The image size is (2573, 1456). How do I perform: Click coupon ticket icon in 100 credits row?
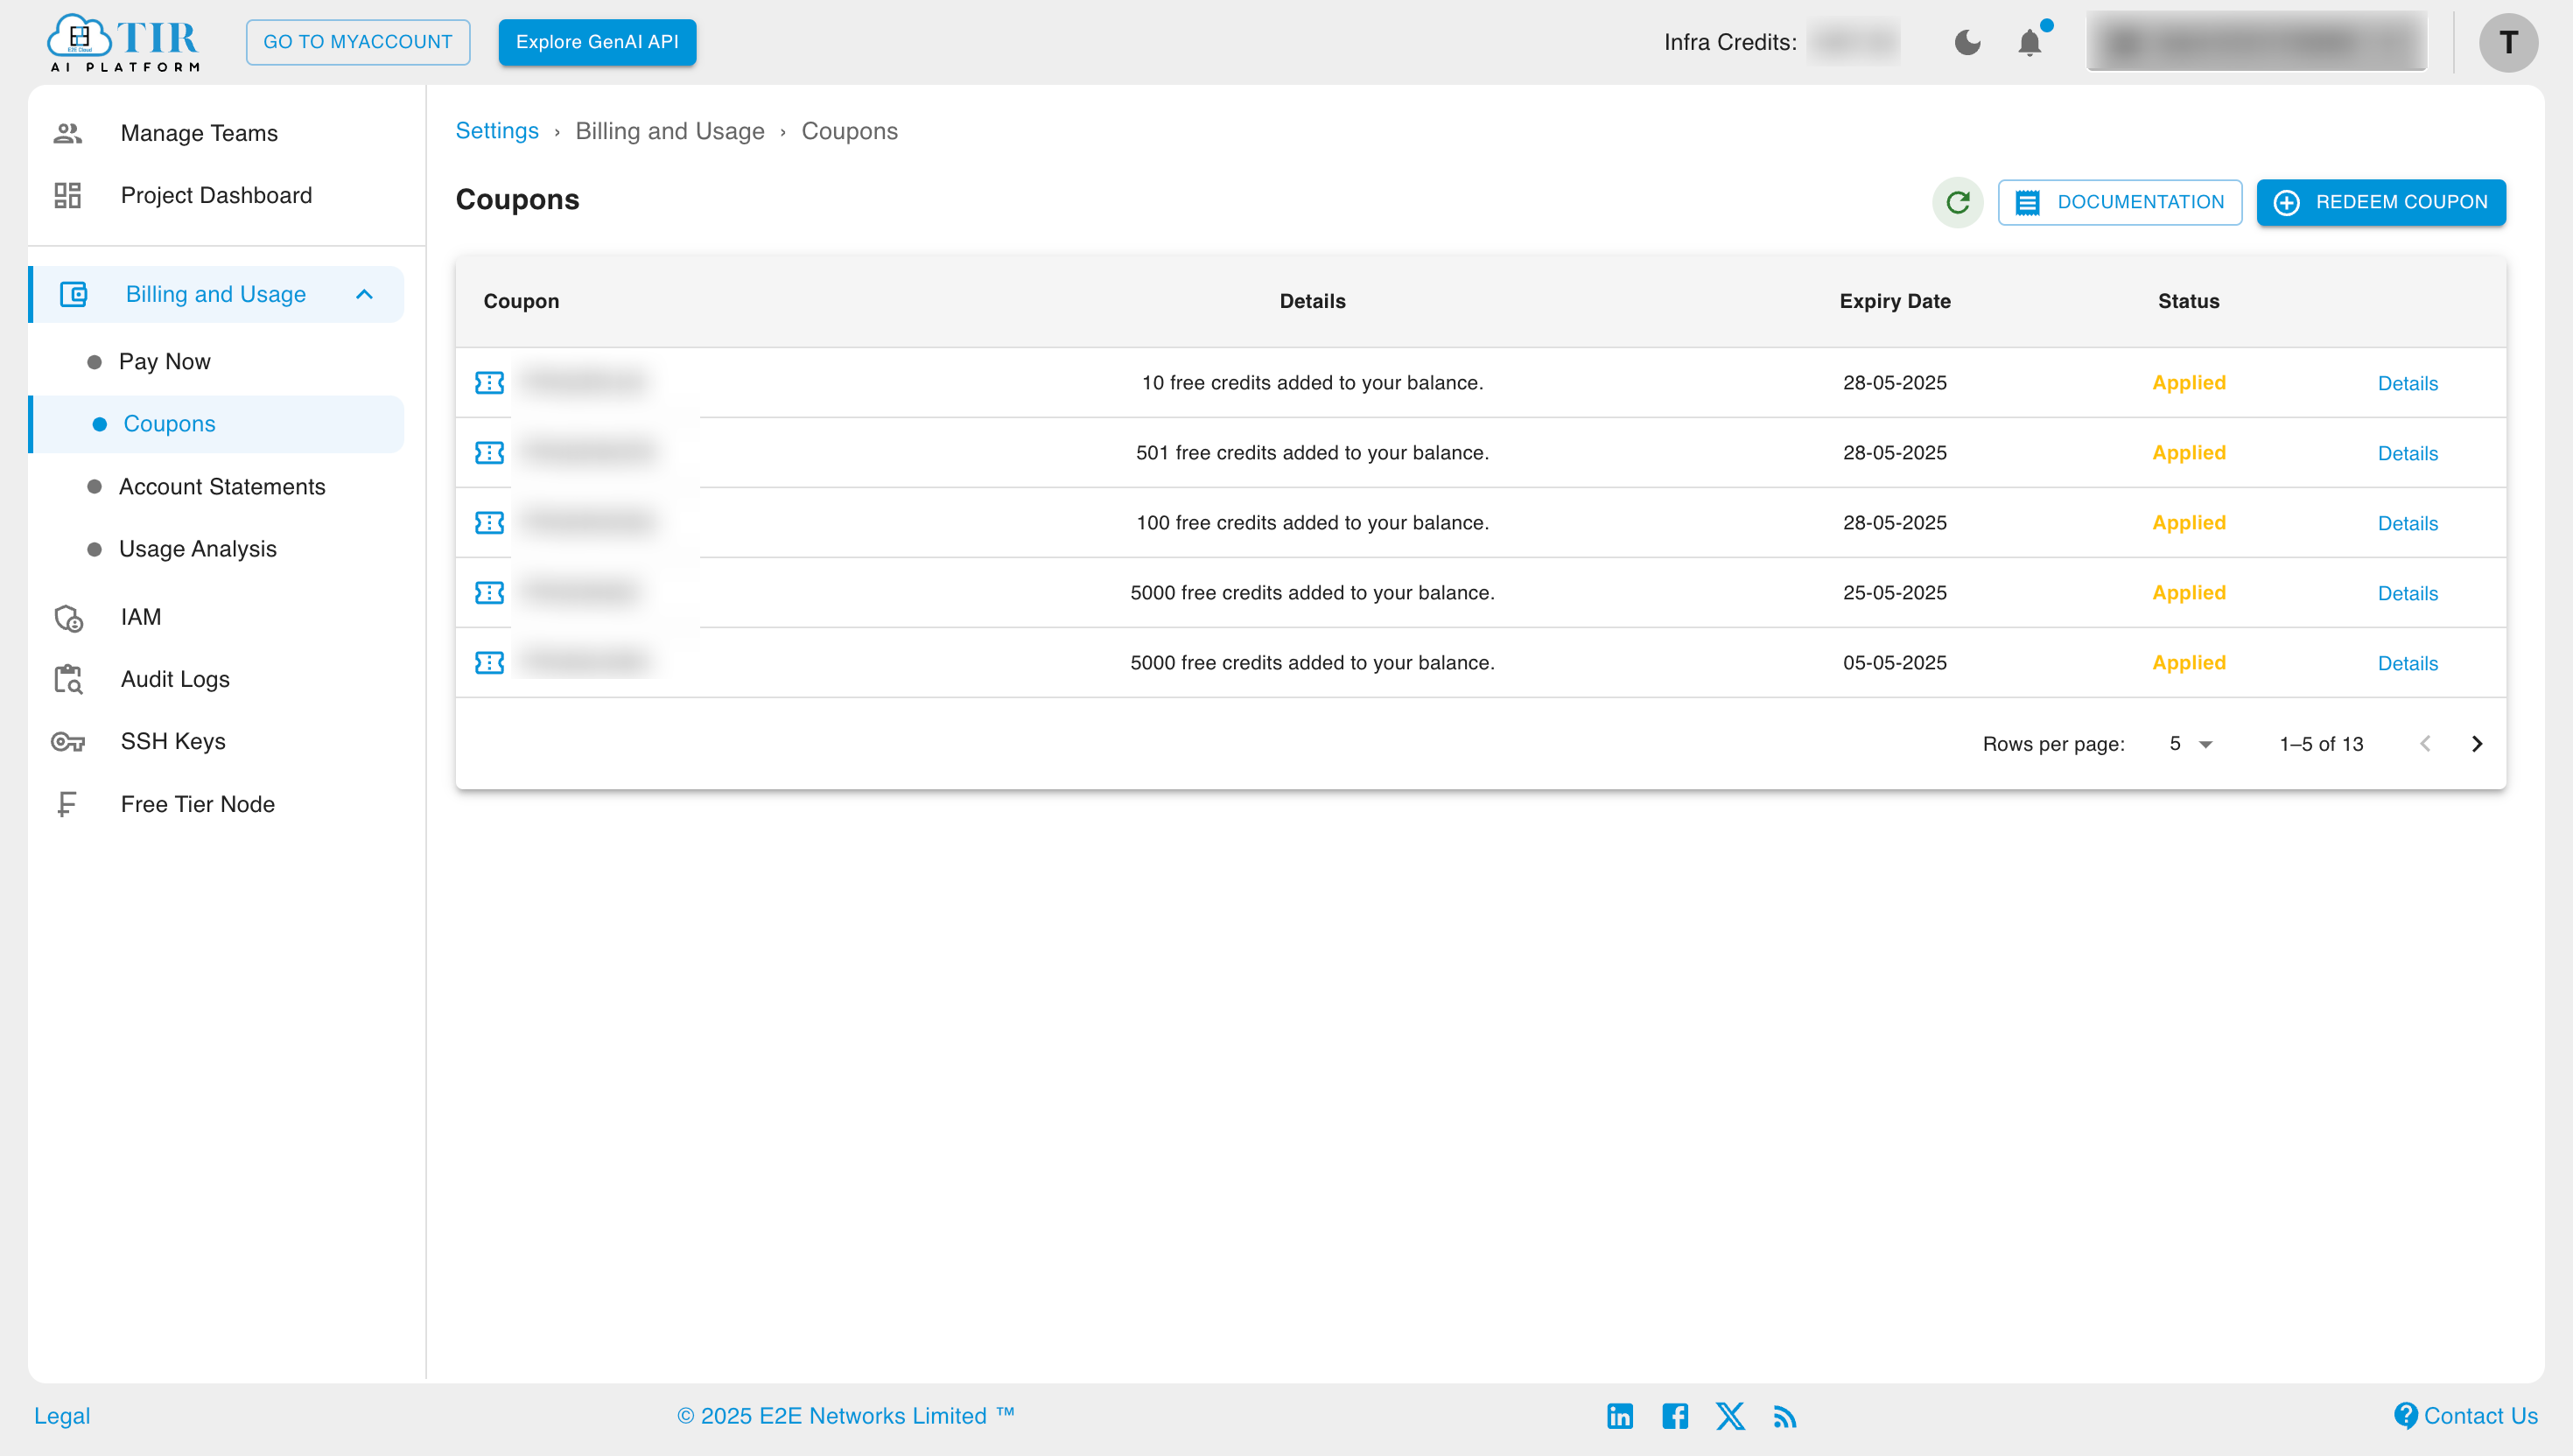[489, 523]
